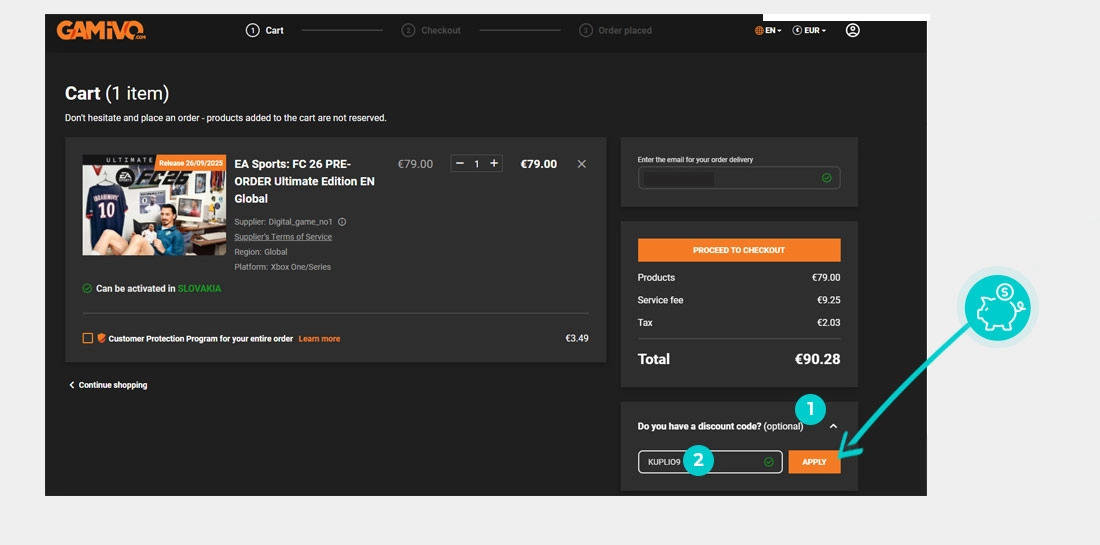Go to the Cart step
This screenshot has height=545, width=1100.
point(265,31)
